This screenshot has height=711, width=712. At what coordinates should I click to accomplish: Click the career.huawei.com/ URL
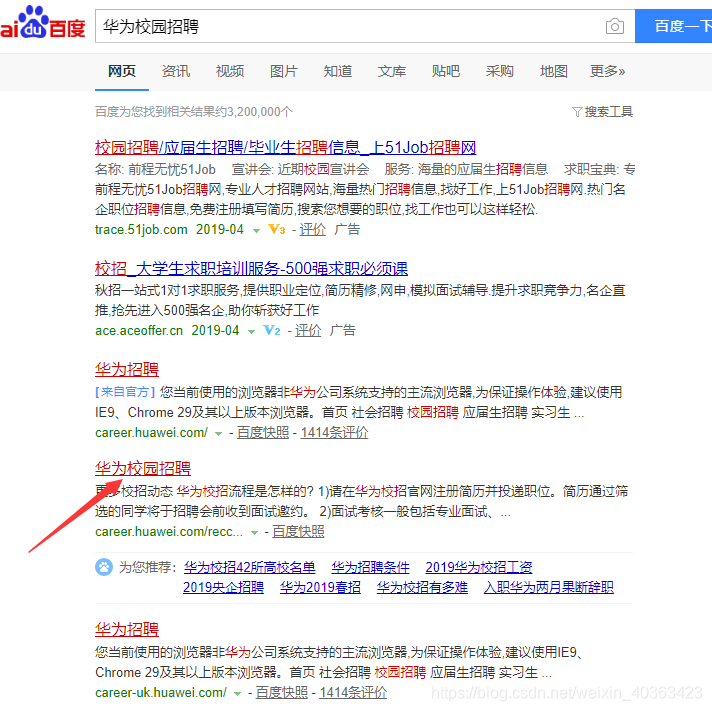click(x=151, y=433)
